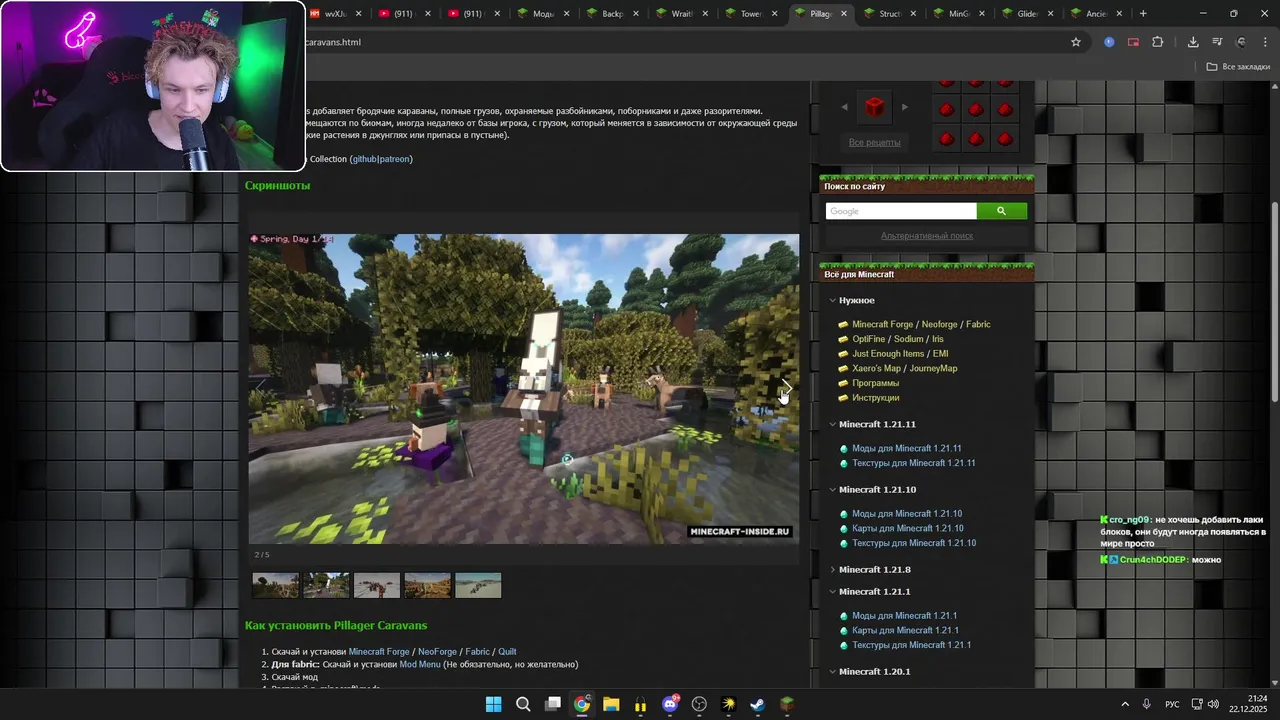Viewport: 1280px width, 720px height.
Task: Open the Windows Start button
Action: [493, 704]
